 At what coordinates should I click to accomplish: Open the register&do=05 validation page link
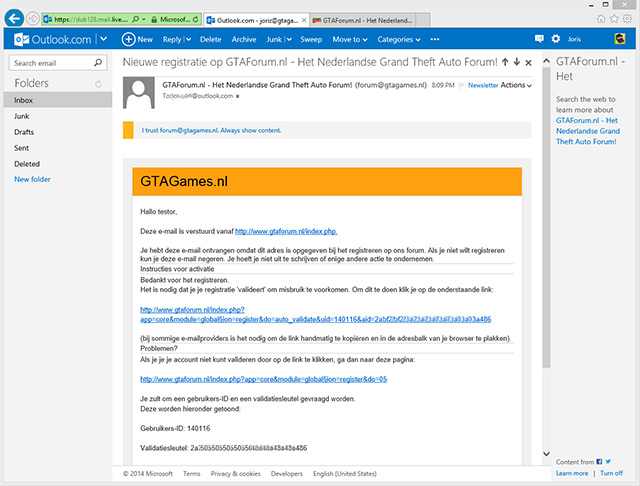pyautogui.click(x=263, y=379)
